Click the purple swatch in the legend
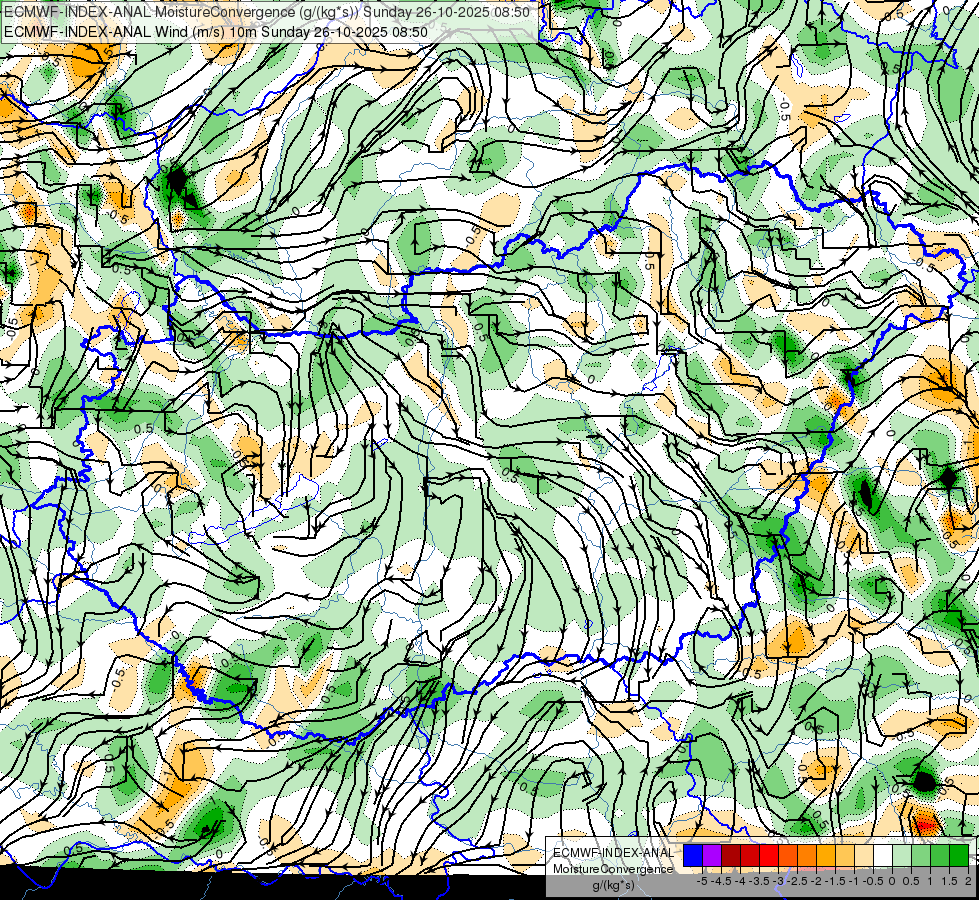 (x=712, y=855)
